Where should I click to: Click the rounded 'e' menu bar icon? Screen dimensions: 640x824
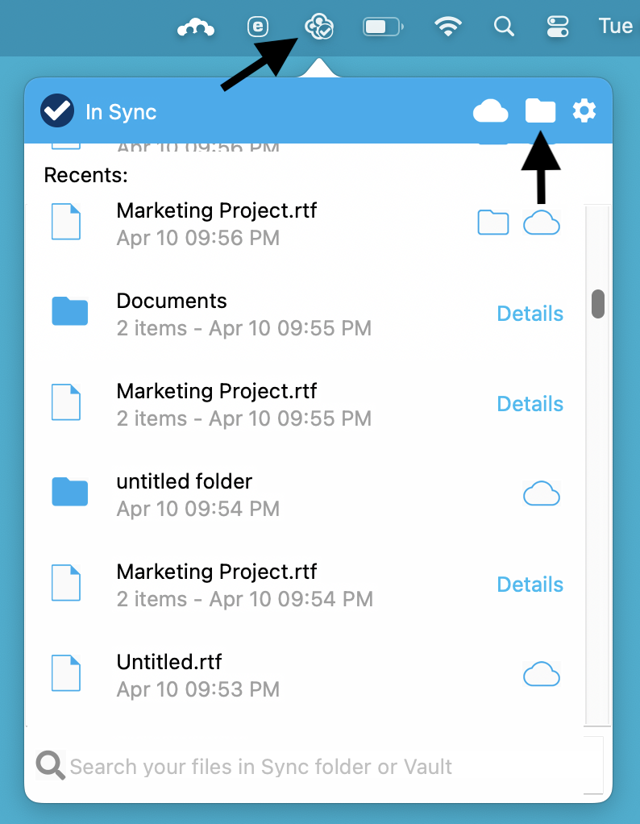pyautogui.click(x=257, y=27)
